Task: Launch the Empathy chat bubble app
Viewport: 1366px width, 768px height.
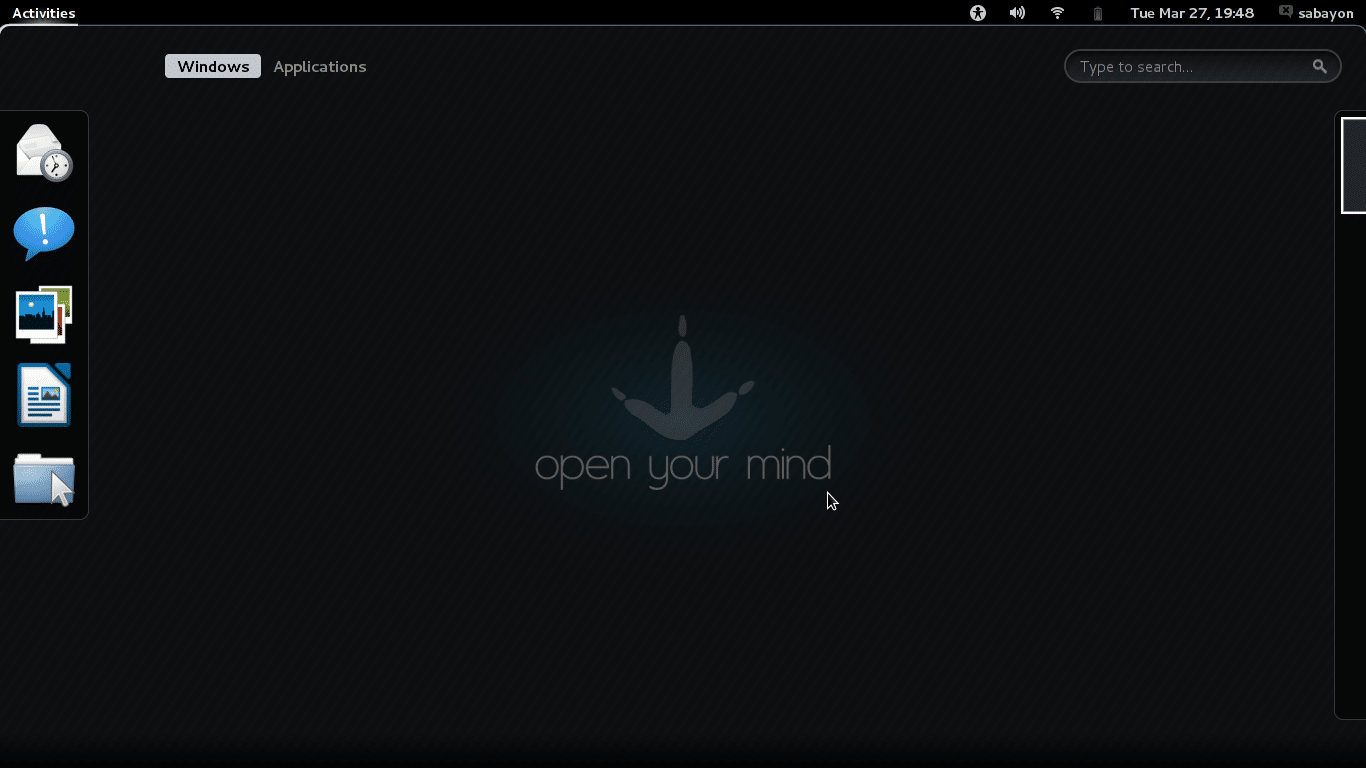Action: pyautogui.click(x=44, y=233)
